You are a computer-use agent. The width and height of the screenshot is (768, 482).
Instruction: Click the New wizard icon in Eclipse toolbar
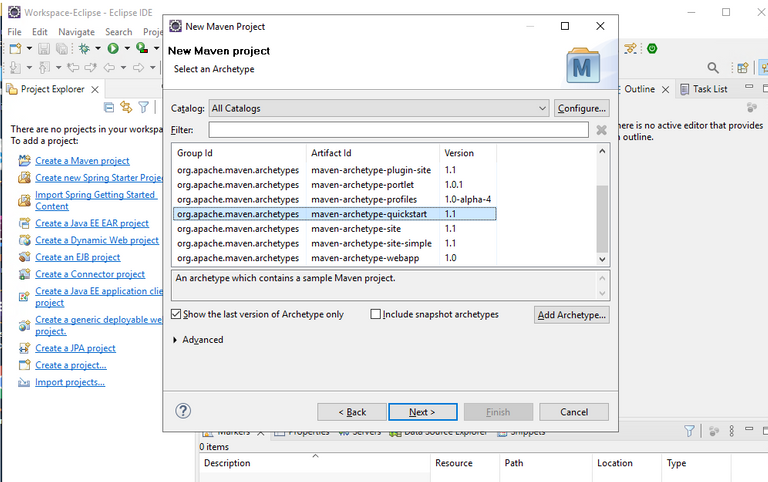pyautogui.click(x=15, y=48)
